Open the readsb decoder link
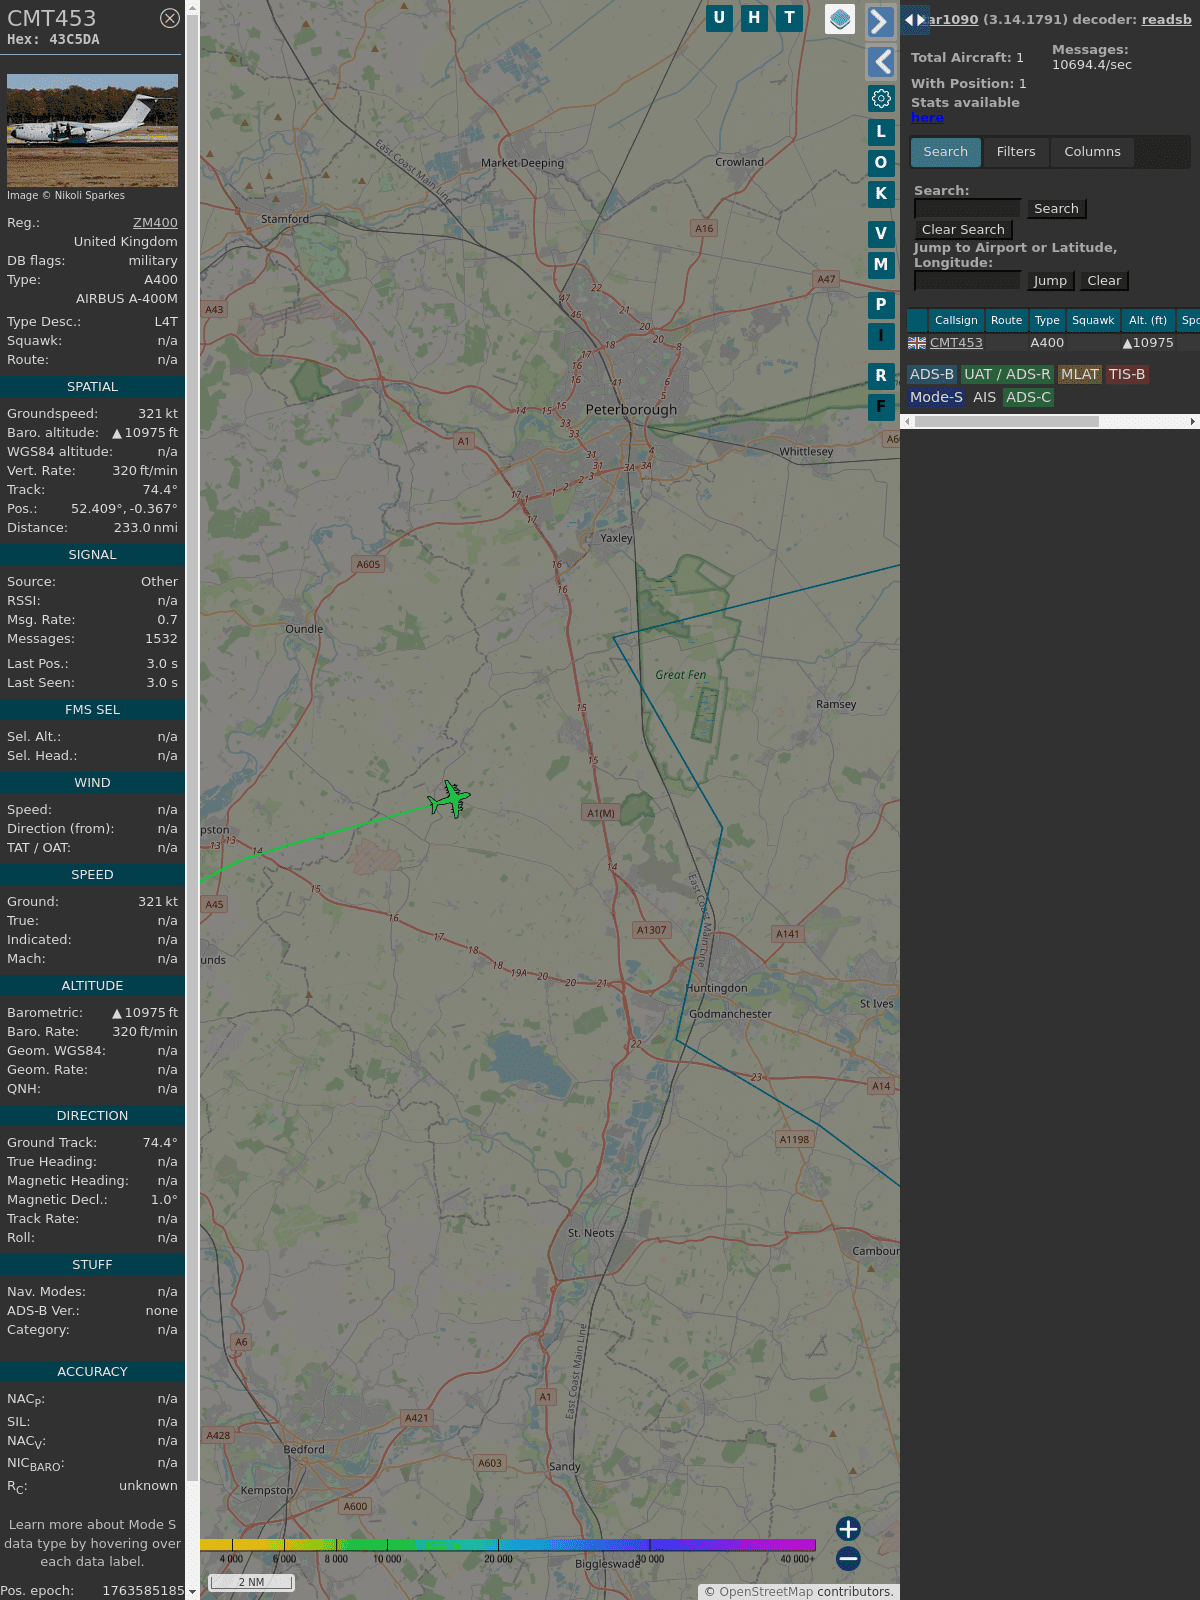Viewport: 1200px width, 1600px height. coord(1166,19)
